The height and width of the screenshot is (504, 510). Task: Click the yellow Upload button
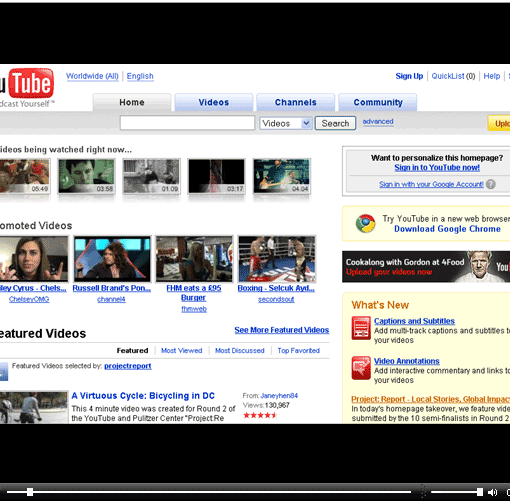pos(499,124)
